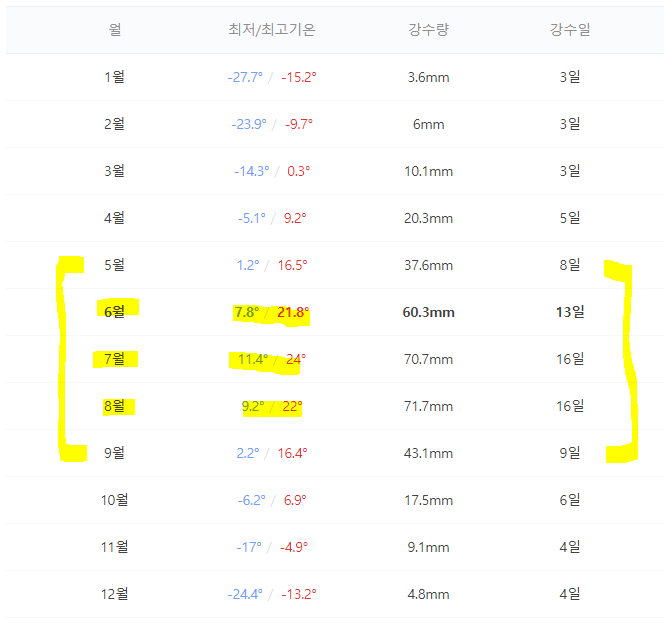Image resolution: width=672 pixels, height=625 pixels.
Task: Click the high temperature 24°
Action: click(296, 359)
